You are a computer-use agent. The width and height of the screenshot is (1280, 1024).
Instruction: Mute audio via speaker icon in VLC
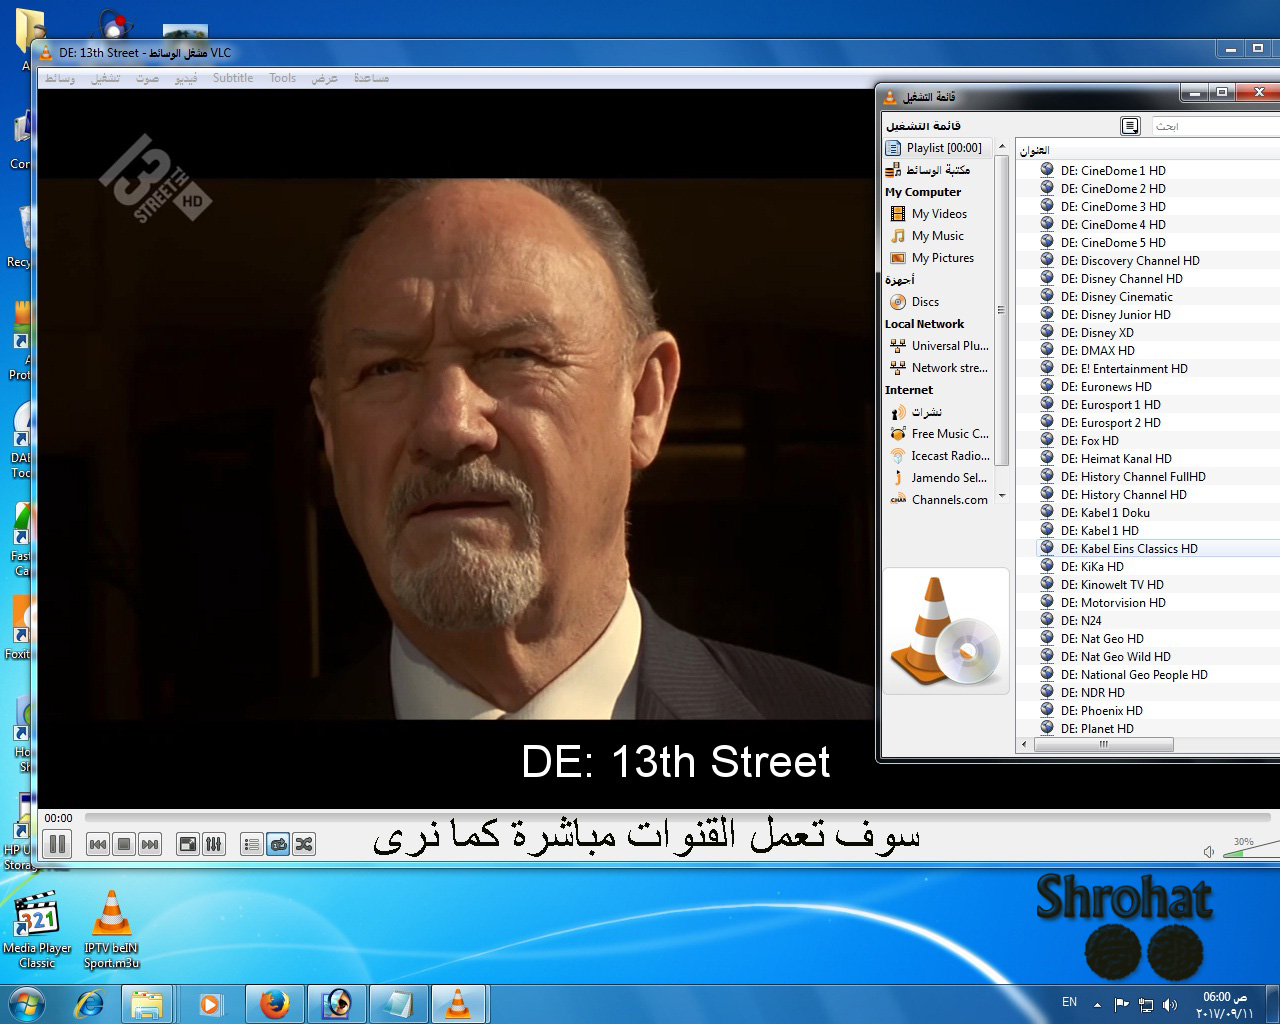(1209, 851)
